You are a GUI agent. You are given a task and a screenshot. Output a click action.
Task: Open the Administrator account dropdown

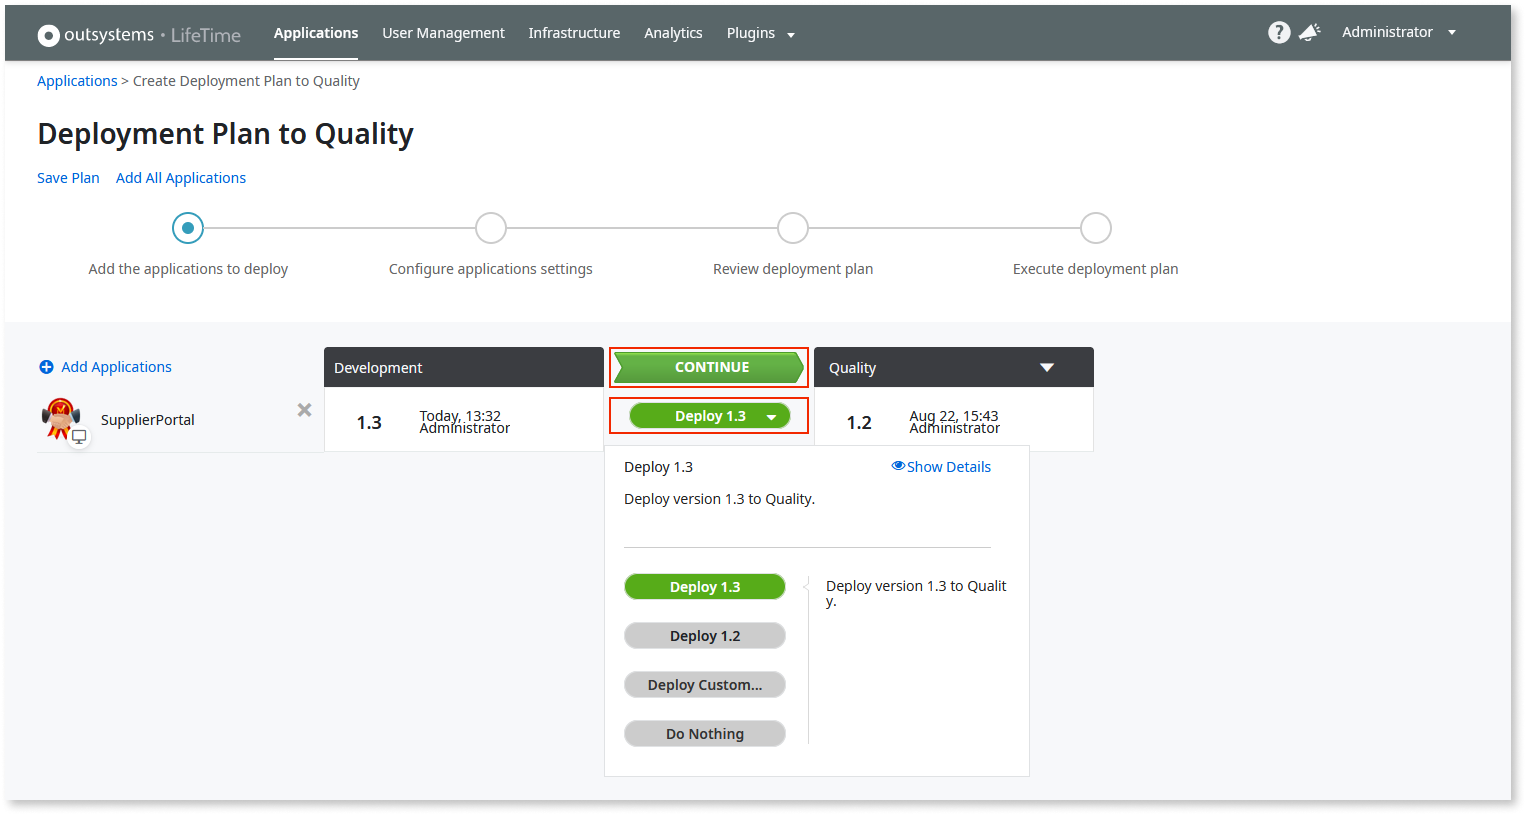click(1398, 31)
